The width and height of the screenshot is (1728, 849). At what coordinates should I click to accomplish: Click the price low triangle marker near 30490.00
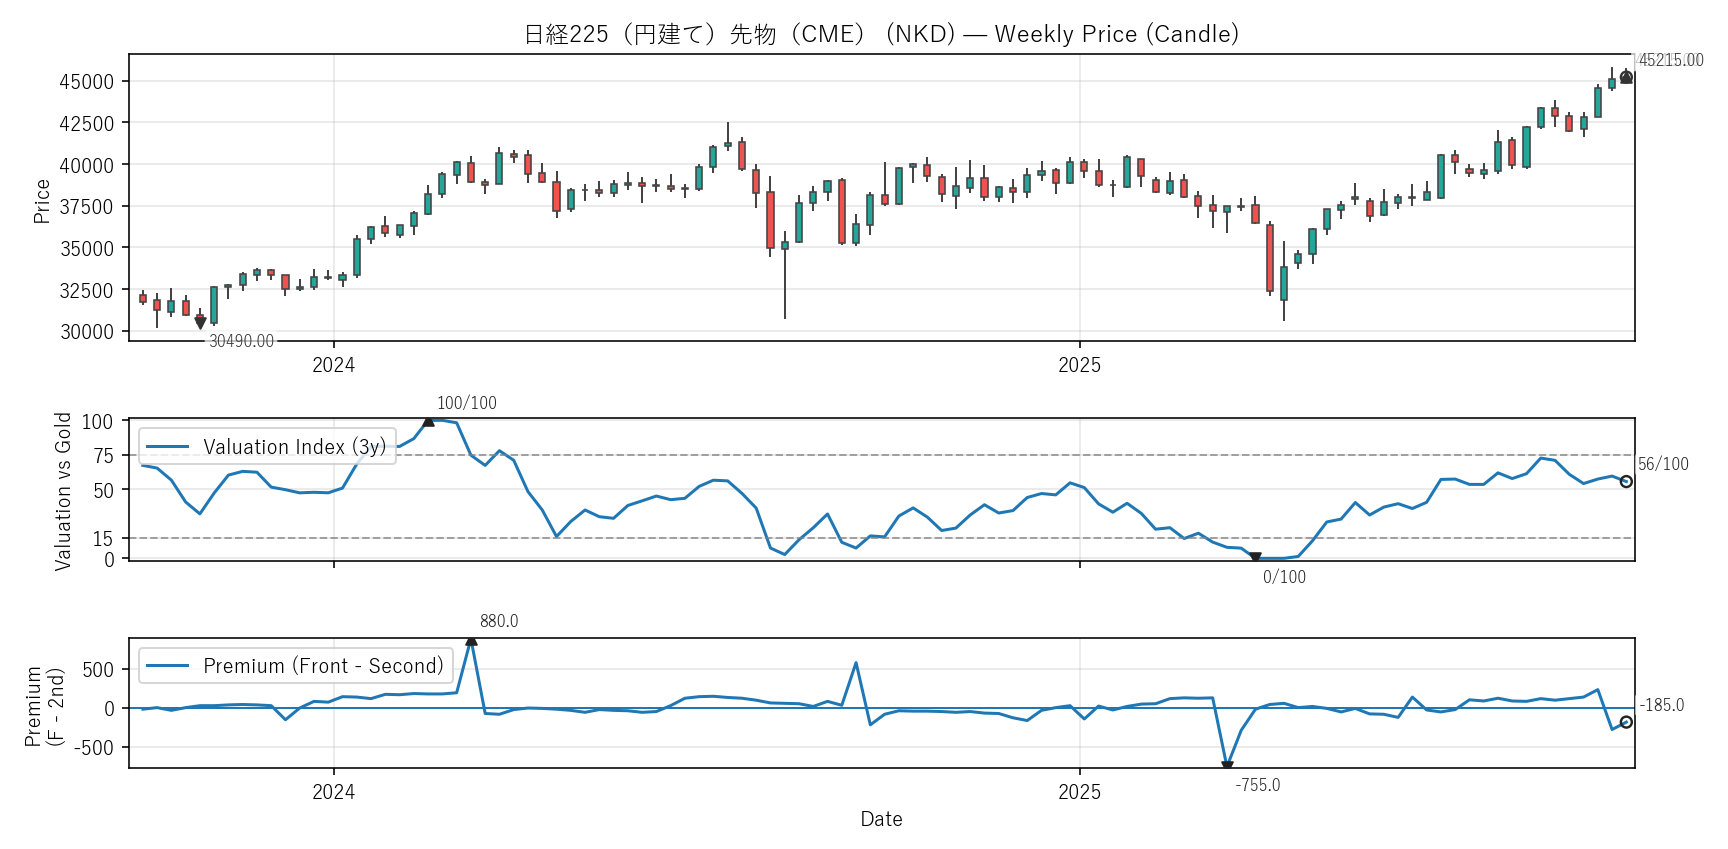click(x=200, y=323)
